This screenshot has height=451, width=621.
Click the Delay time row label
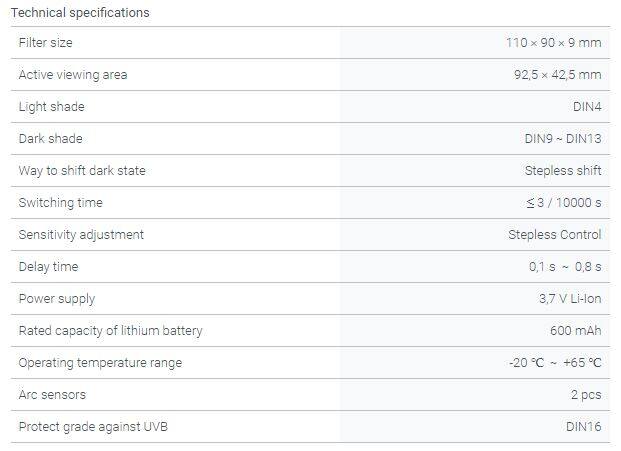tap(48, 267)
